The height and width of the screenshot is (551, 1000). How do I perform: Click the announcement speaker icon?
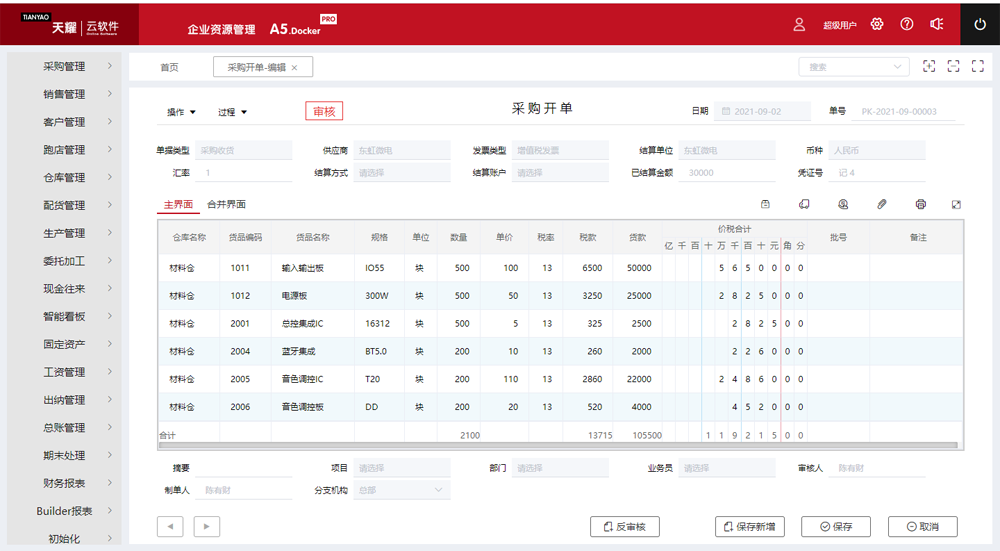(937, 24)
